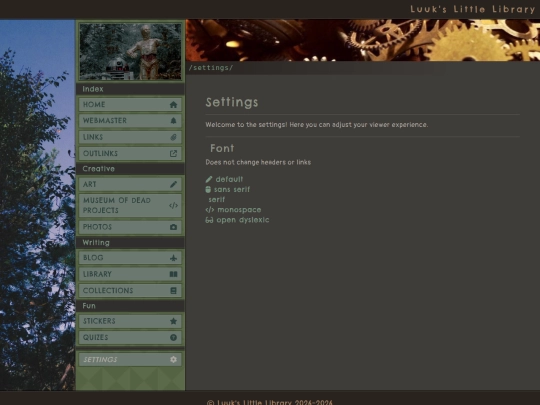This screenshot has width=540, height=405.
Task: Open the STICKERS page
Action: coord(130,321)
